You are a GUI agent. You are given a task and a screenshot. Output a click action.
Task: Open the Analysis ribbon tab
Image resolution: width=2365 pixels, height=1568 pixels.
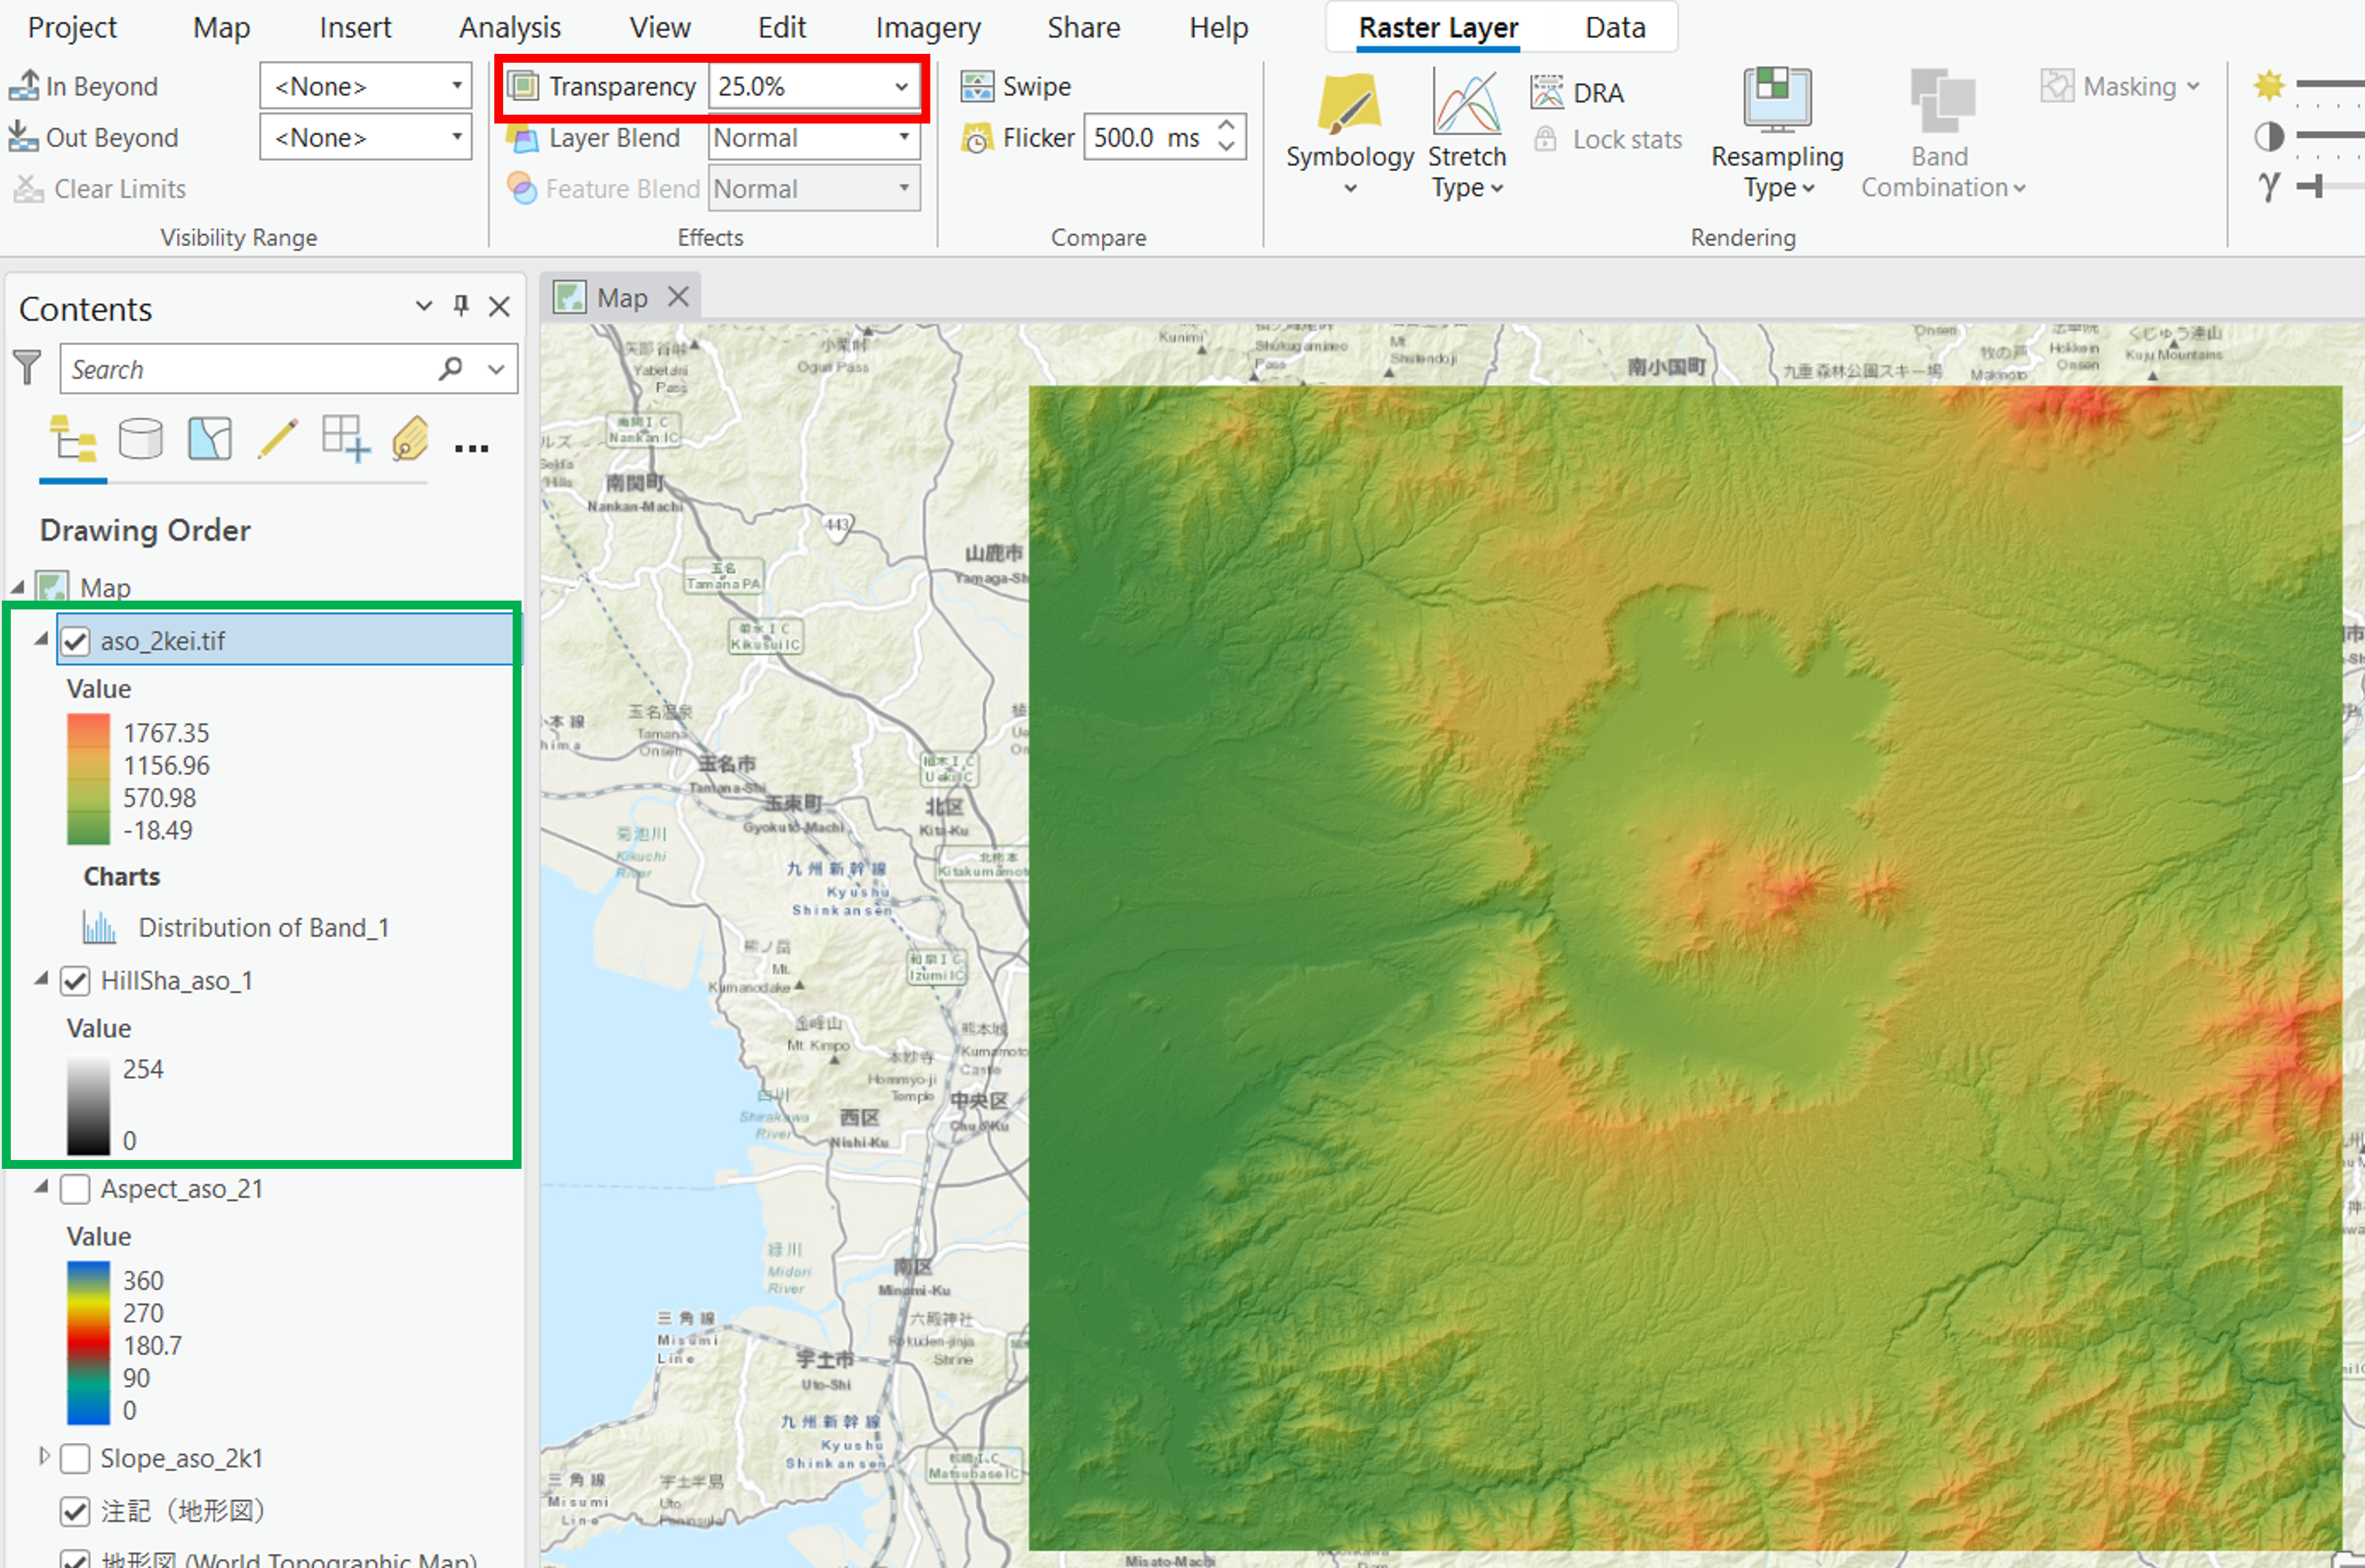510,27
